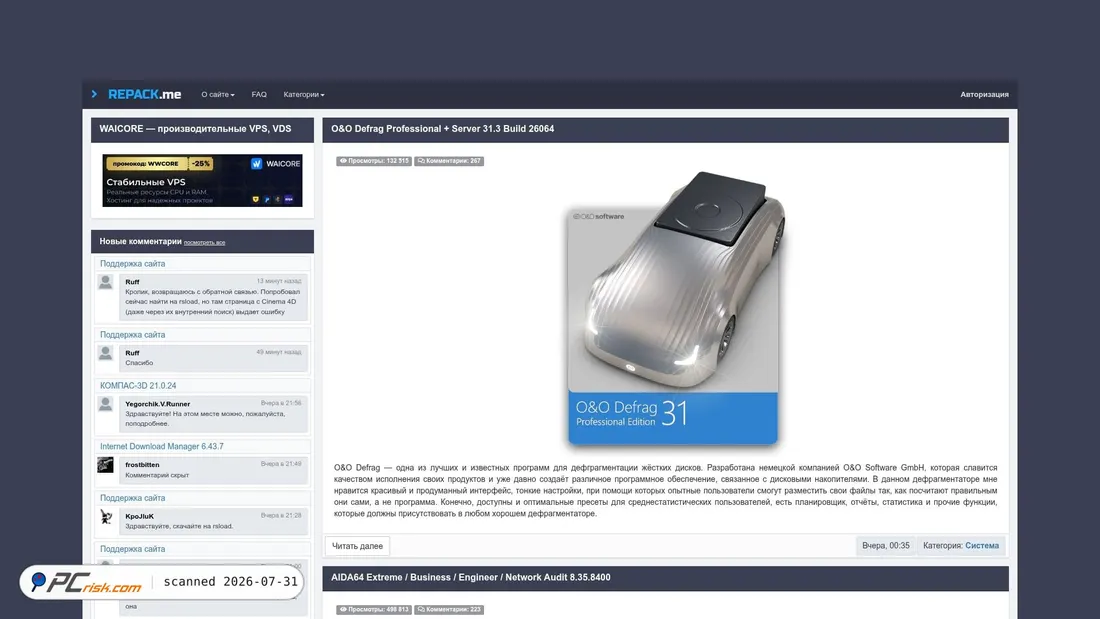Click the Просмотры: 132 515 views badge

[x=374, y=161]
